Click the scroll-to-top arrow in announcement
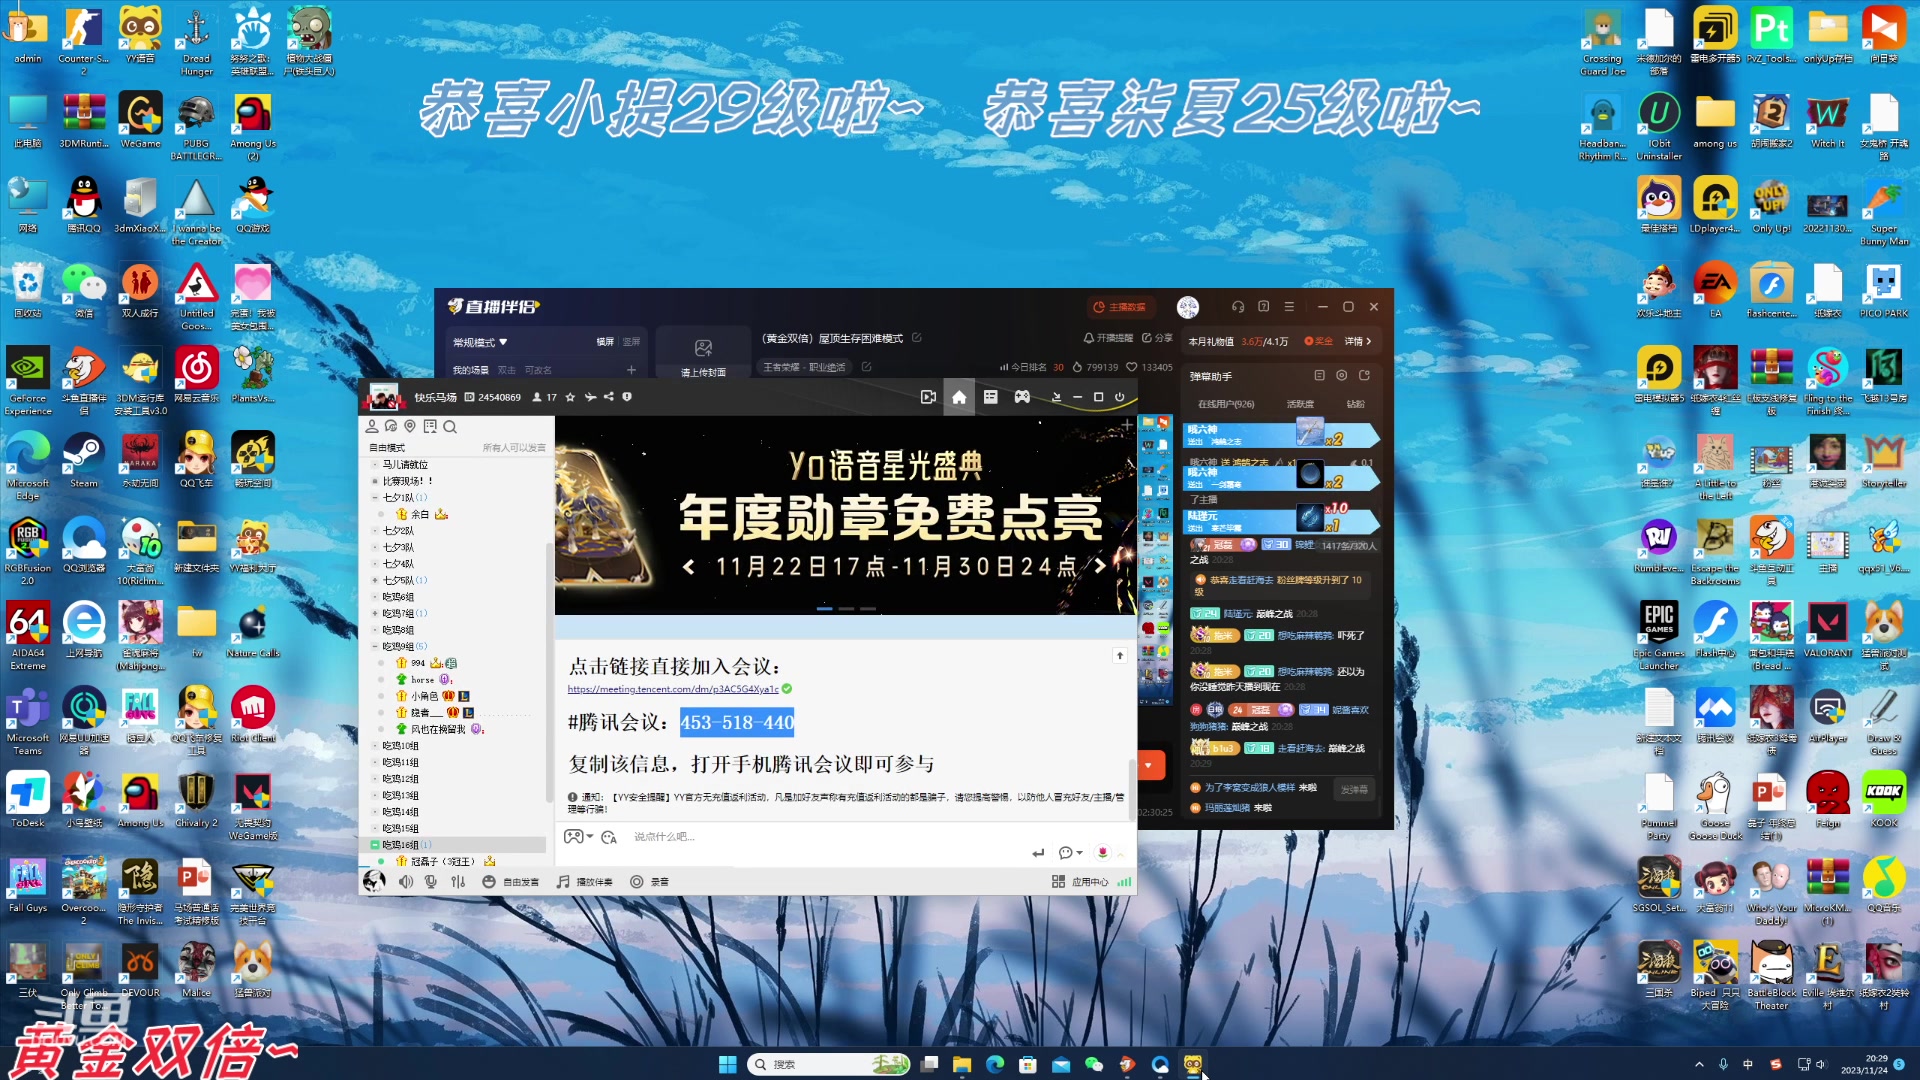This screenshot has height=1080, width=1920. [x=1120, y=656]
